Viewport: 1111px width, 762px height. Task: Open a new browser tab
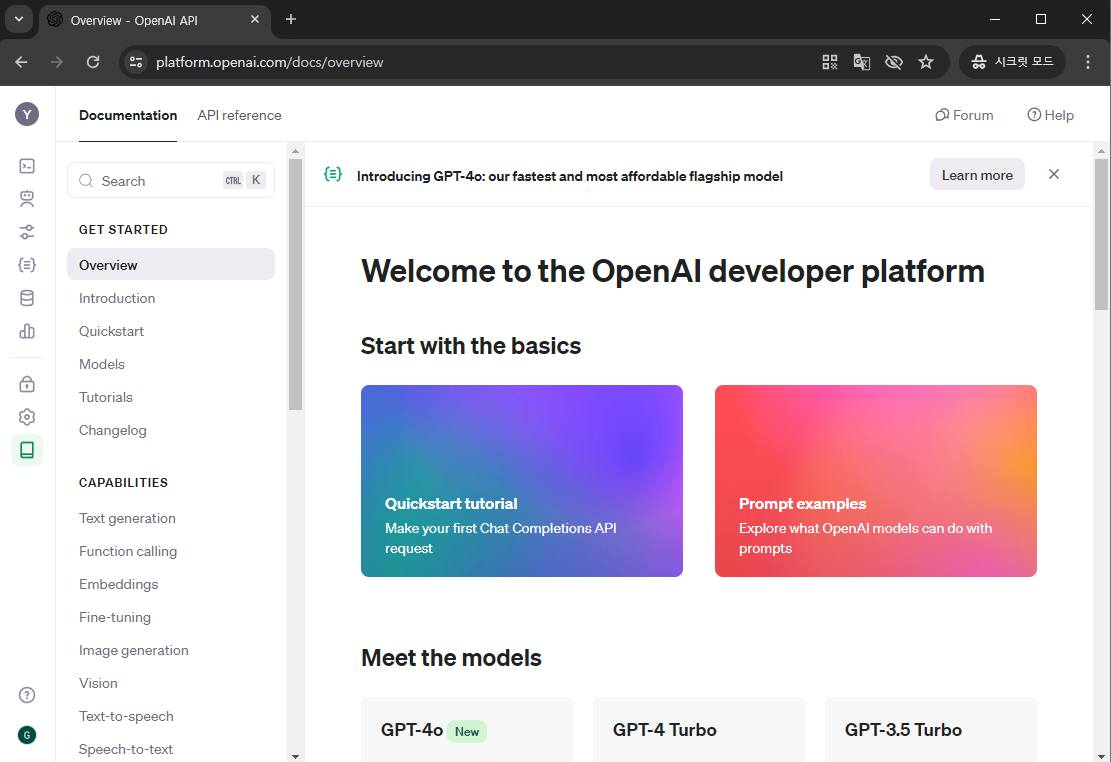coord(291,19)
